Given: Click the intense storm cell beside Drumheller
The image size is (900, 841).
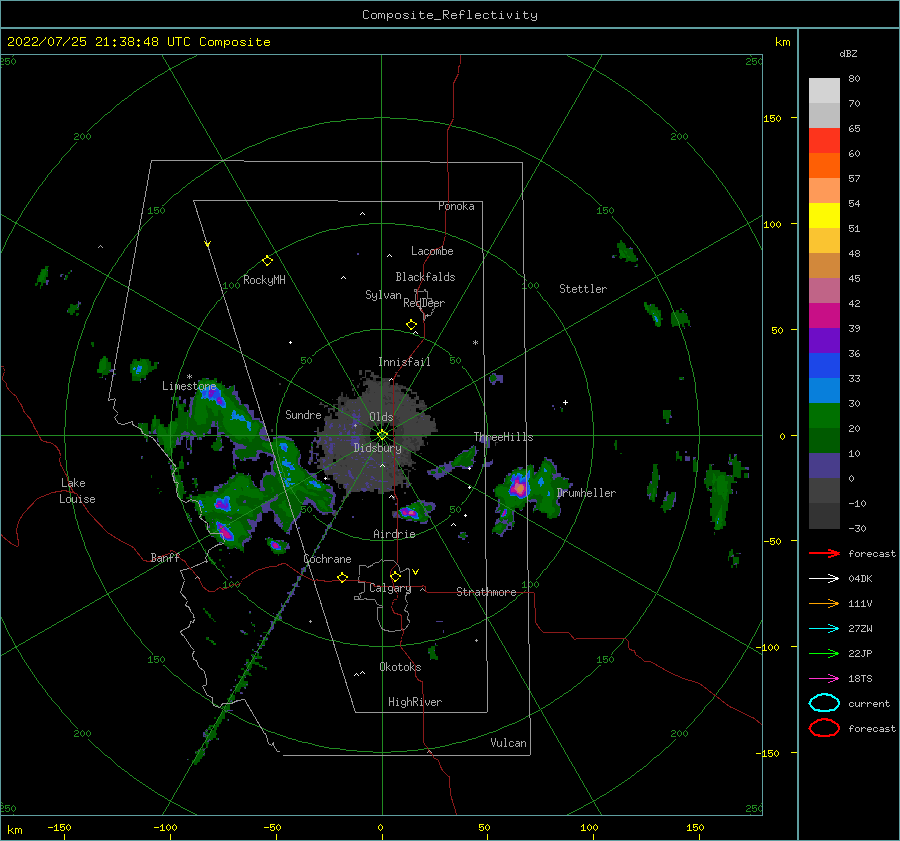Looking at the screenshot, I should (519, 487).
